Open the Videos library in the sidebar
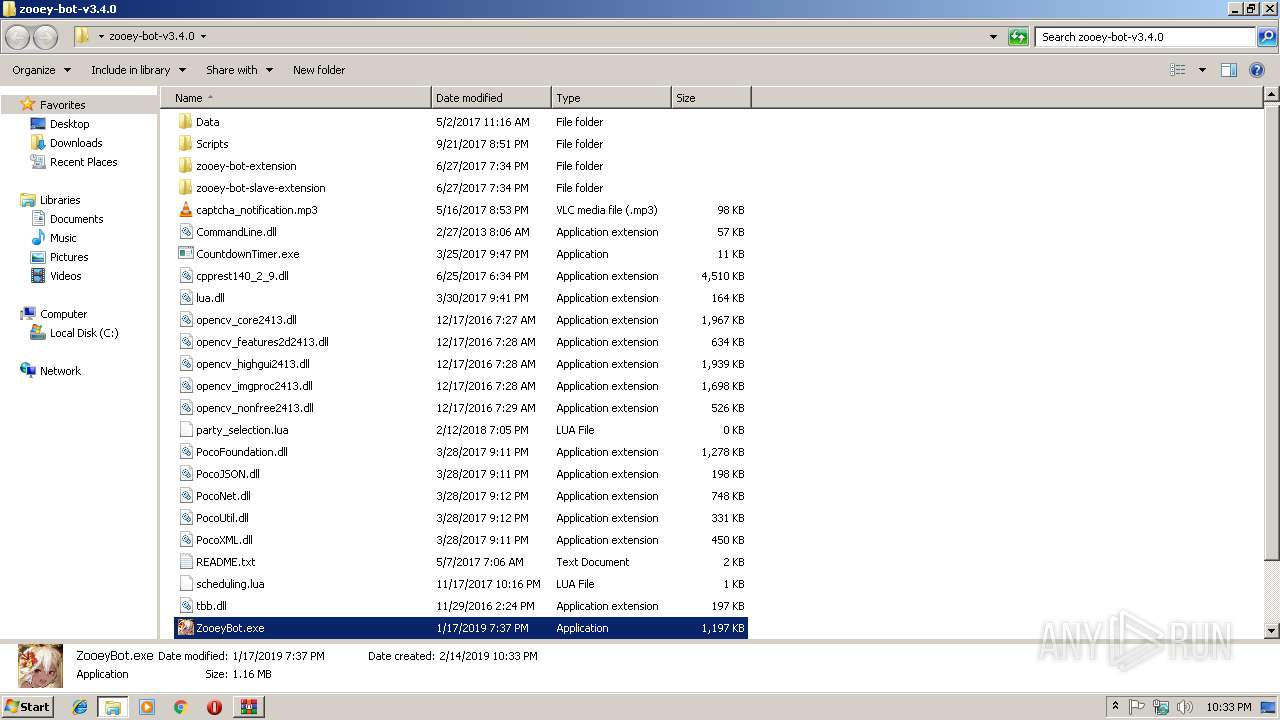Viewport: 1280px width, 720px height. (x=65, y=276)
